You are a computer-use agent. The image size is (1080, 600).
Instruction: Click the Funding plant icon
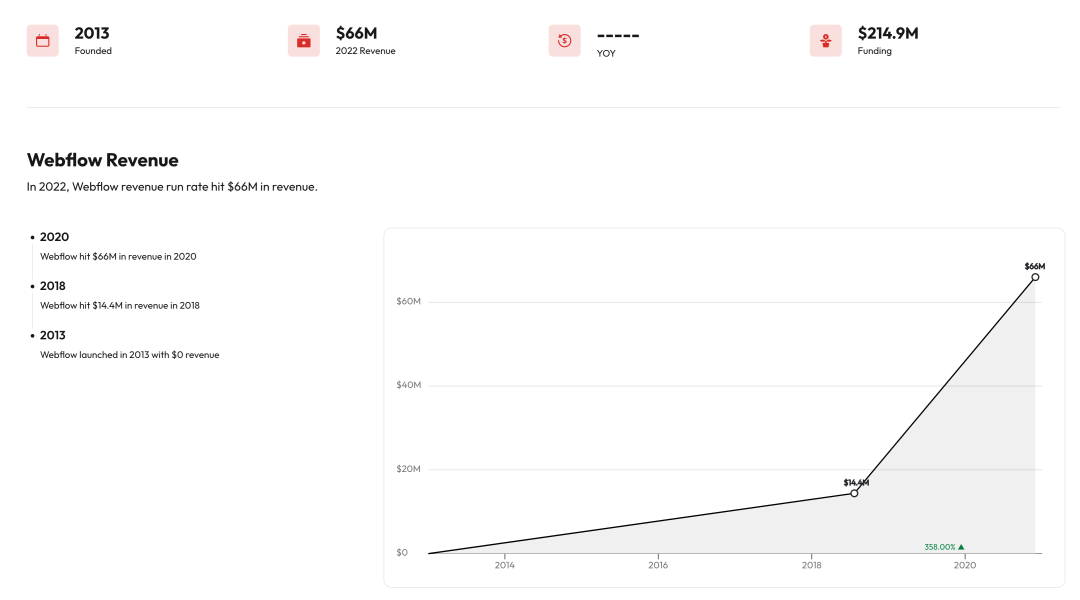coord(826,41)
